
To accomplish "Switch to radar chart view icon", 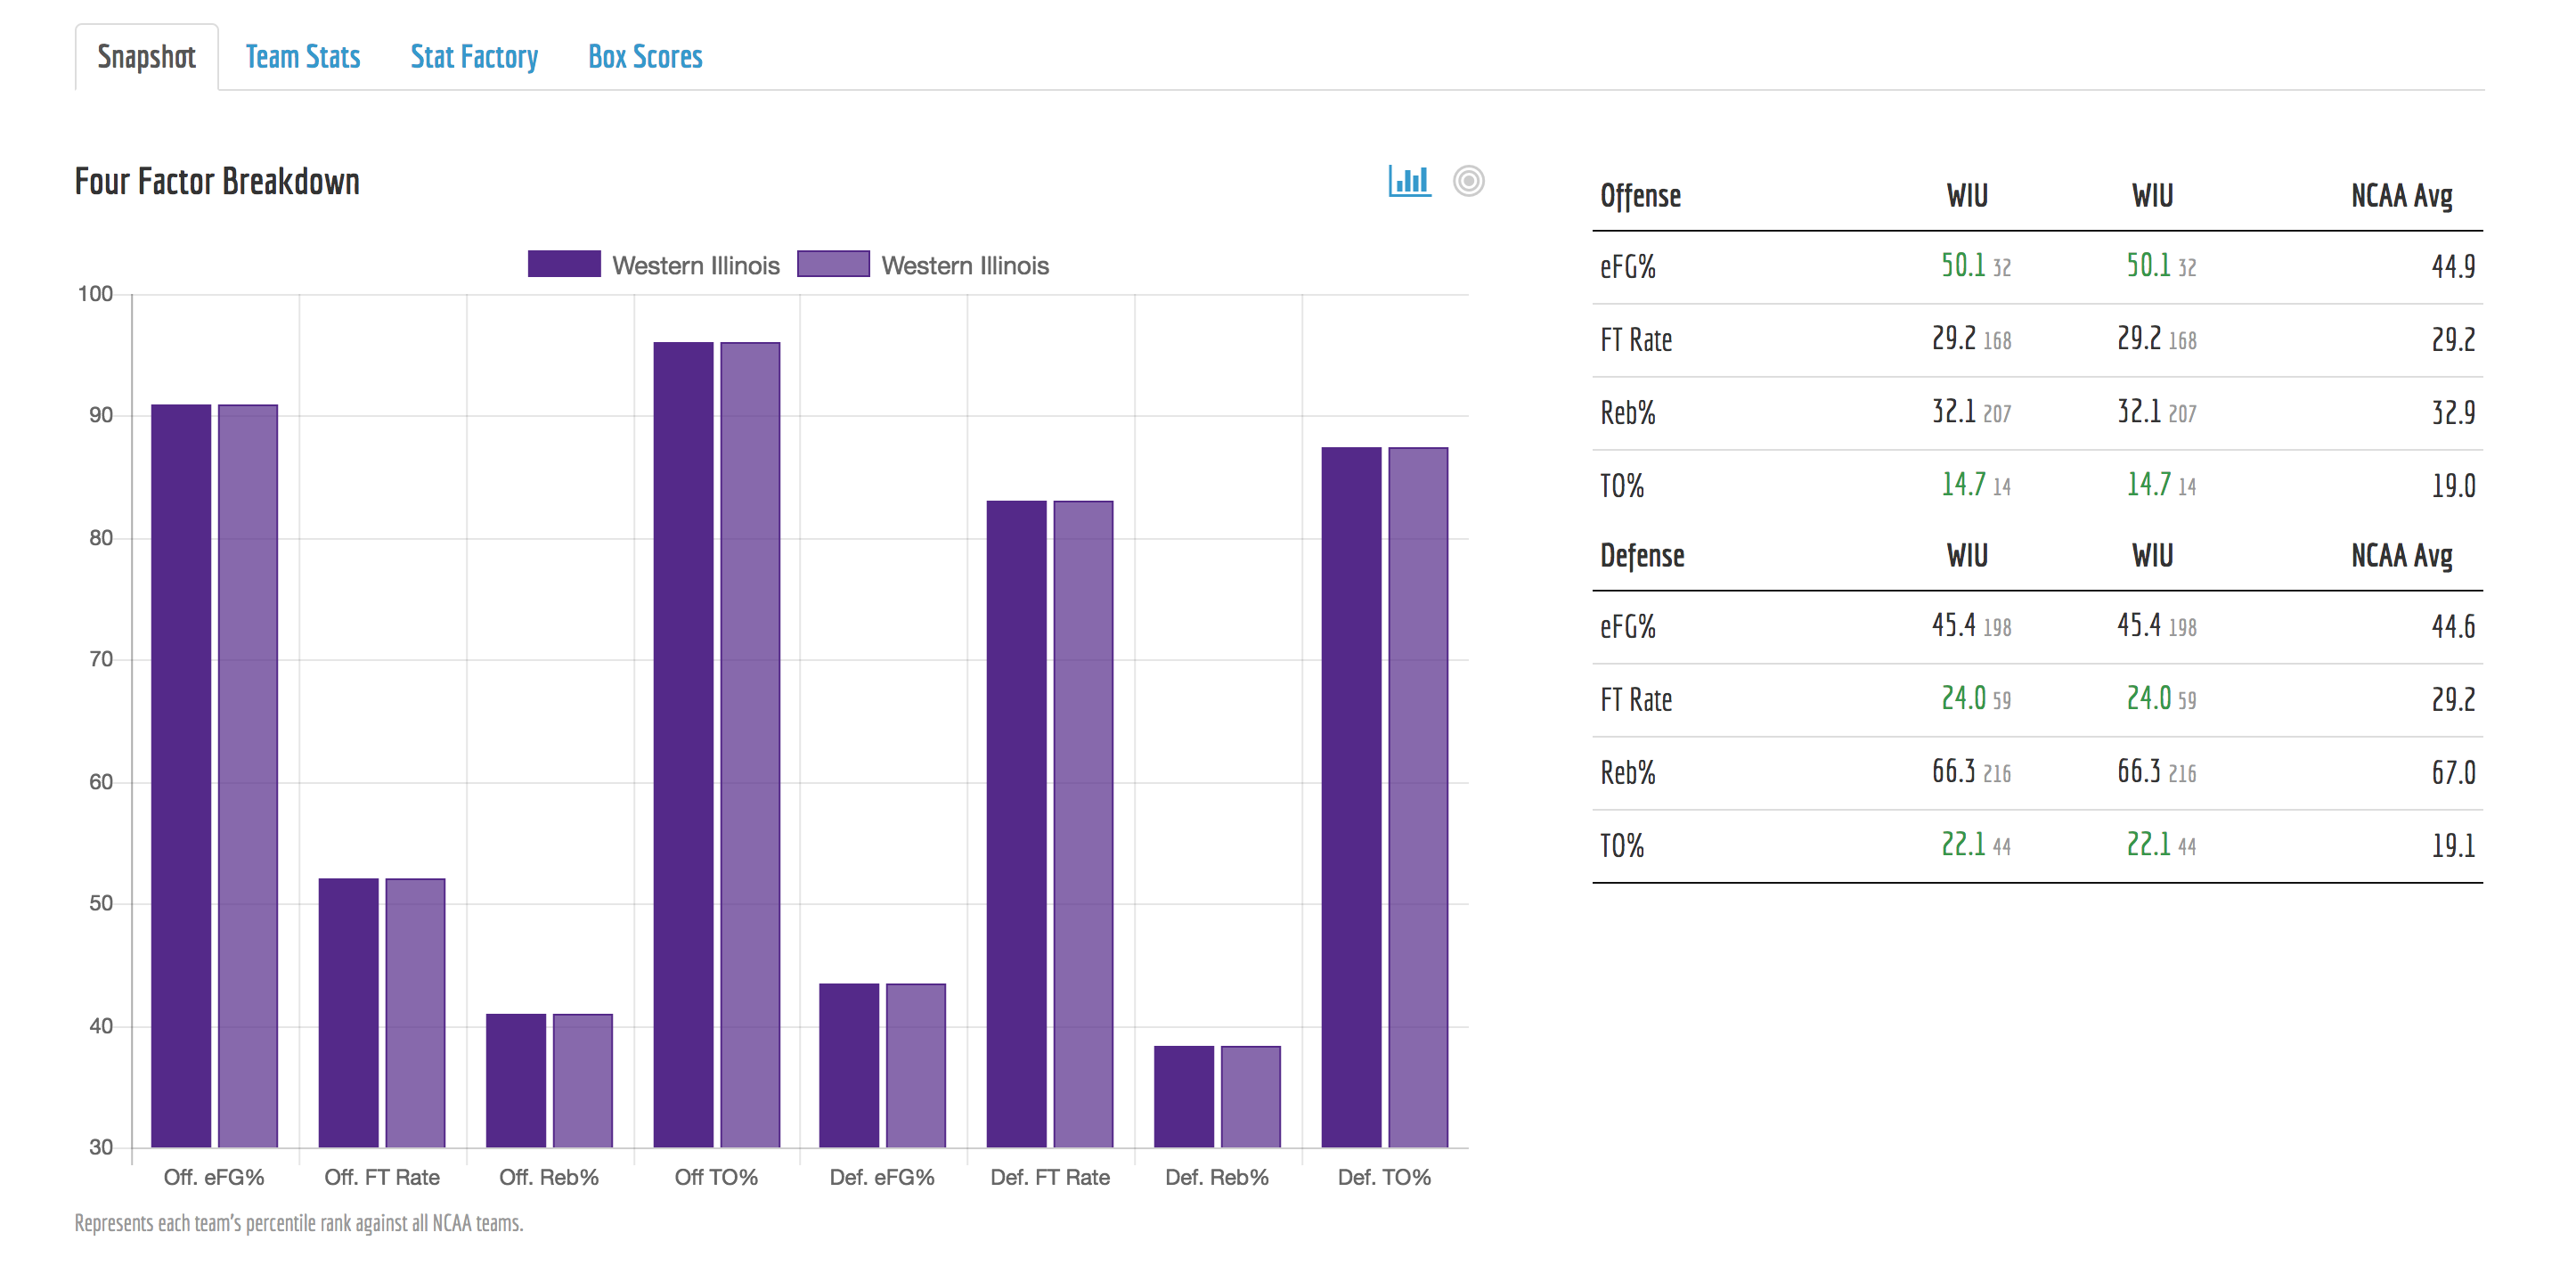I will click(1468, 181).
